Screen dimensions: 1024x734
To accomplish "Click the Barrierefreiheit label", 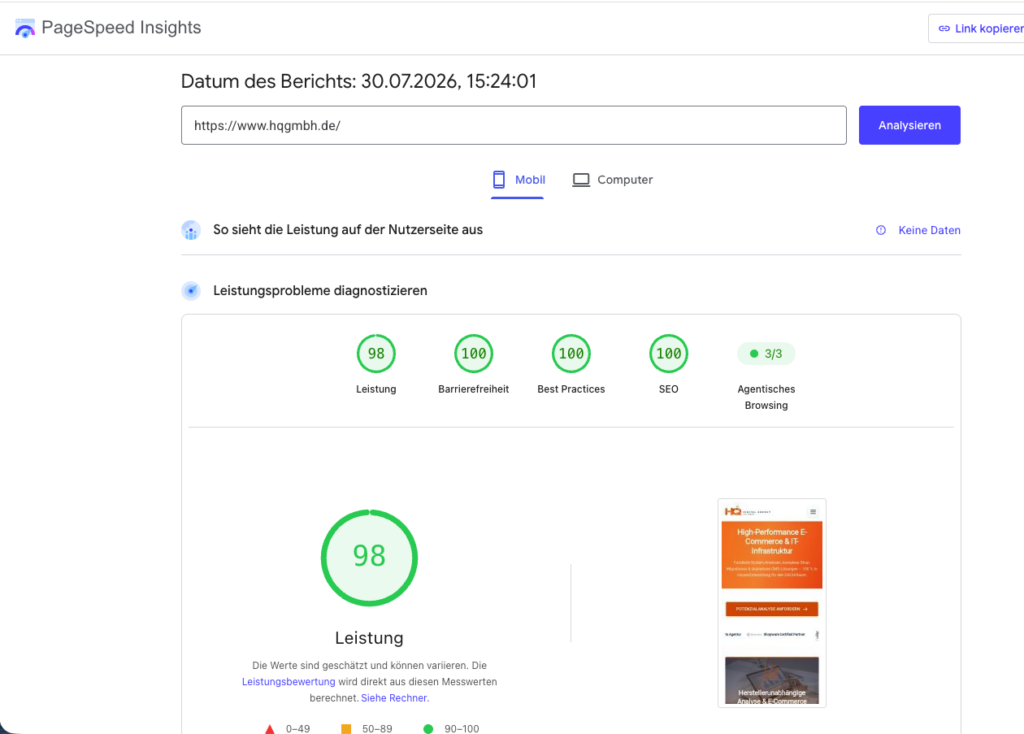I will pyautogui.click(x=473, y=389).
